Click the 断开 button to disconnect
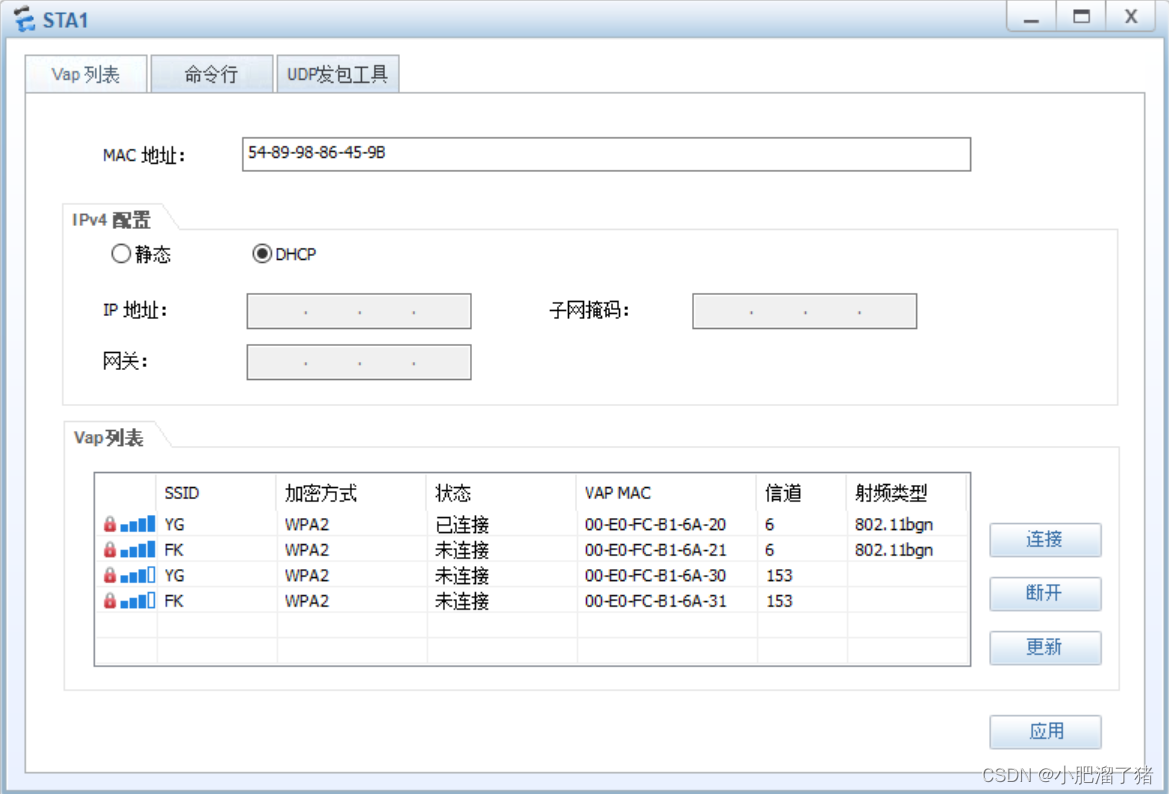Viewport: 1169px width, 794px height. click(x=1044, y=594)
